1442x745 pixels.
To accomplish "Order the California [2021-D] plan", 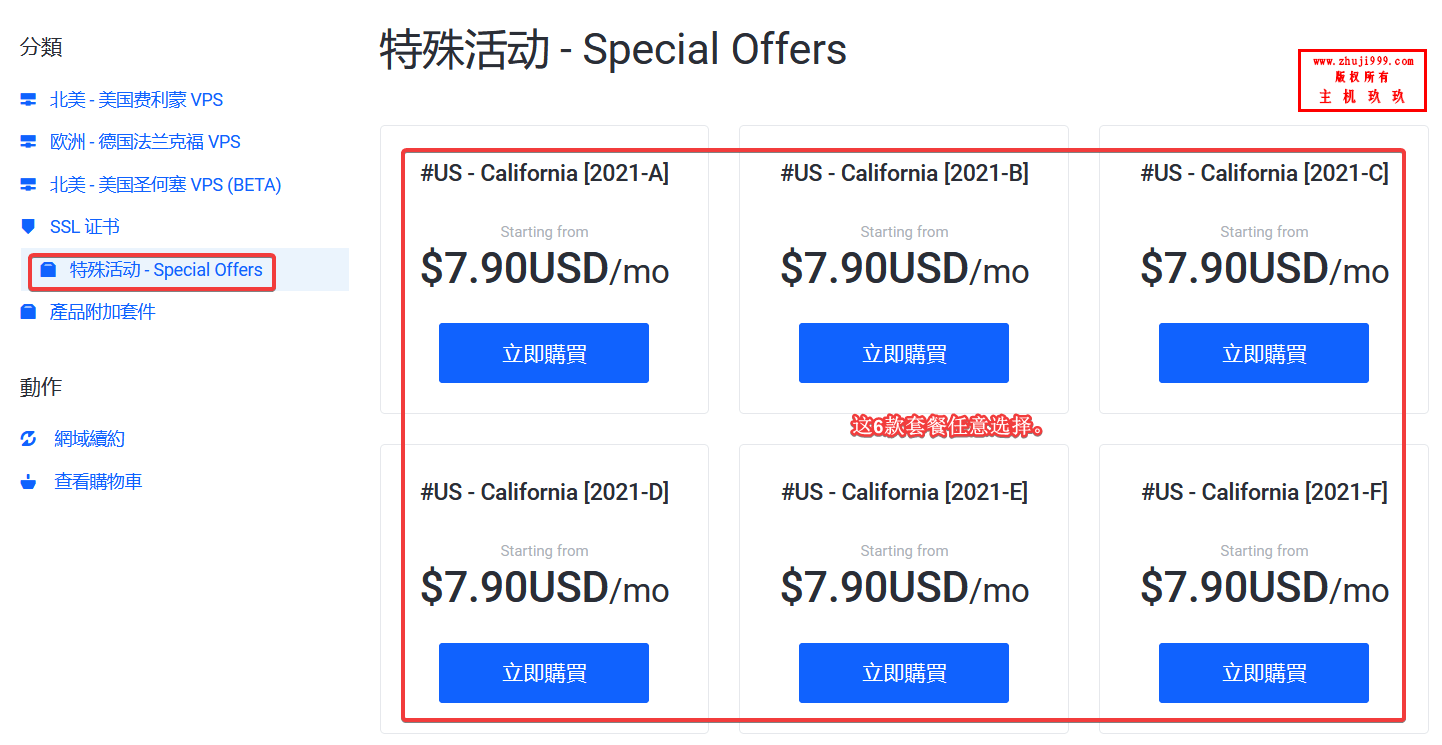I will 544,673.
